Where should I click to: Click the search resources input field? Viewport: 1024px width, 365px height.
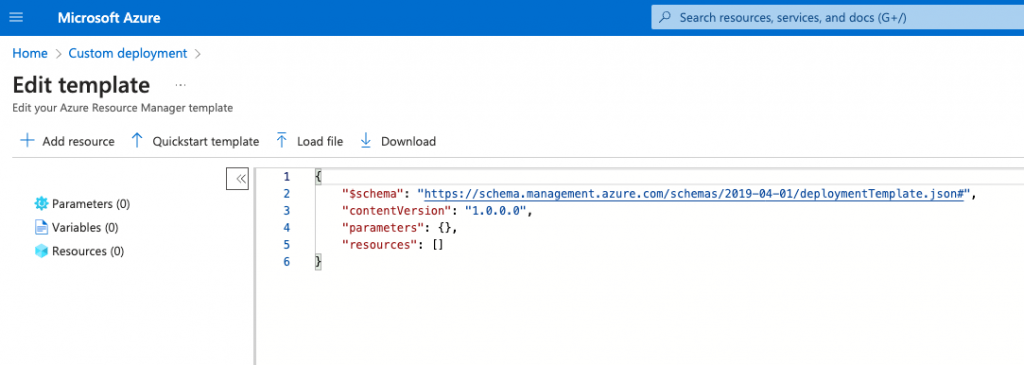point(838,18)
